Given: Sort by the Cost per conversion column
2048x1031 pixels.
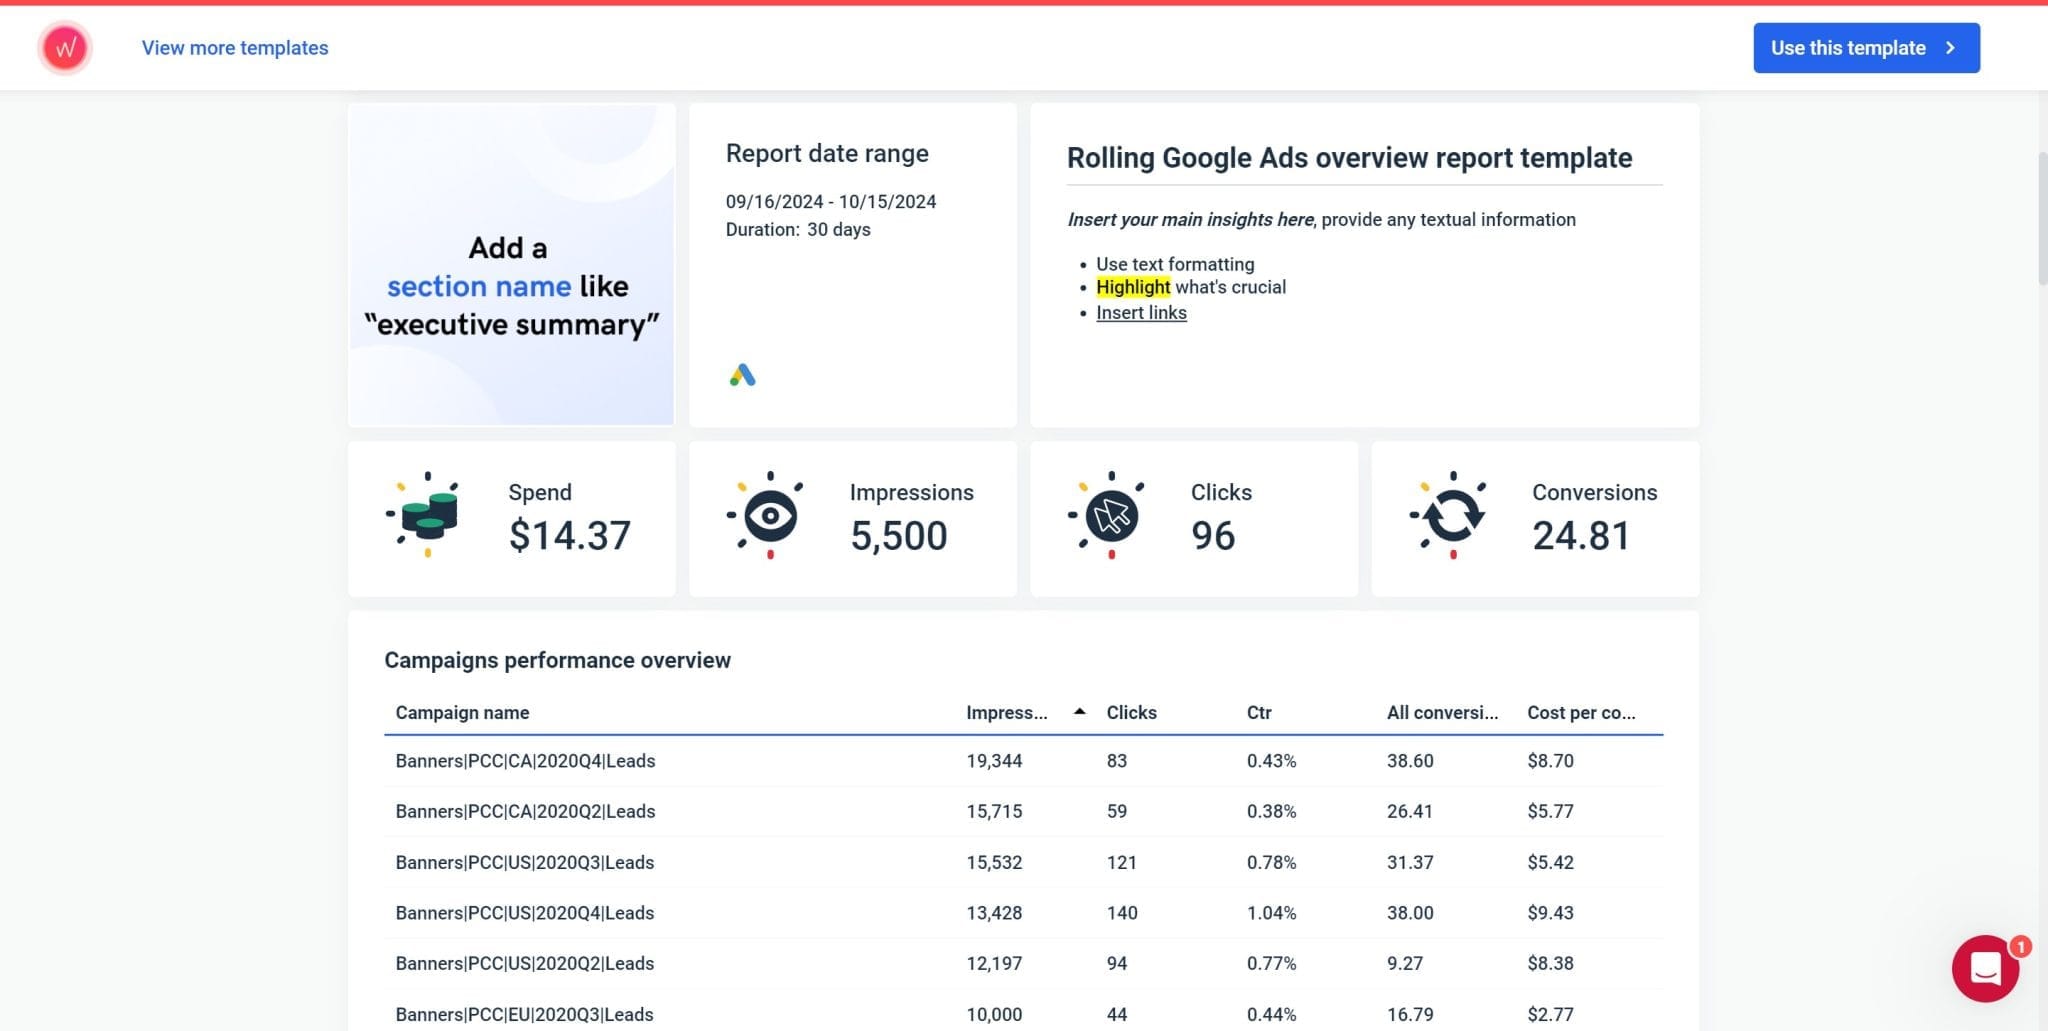Looking at the screenshot, I should click(1581, 712).
